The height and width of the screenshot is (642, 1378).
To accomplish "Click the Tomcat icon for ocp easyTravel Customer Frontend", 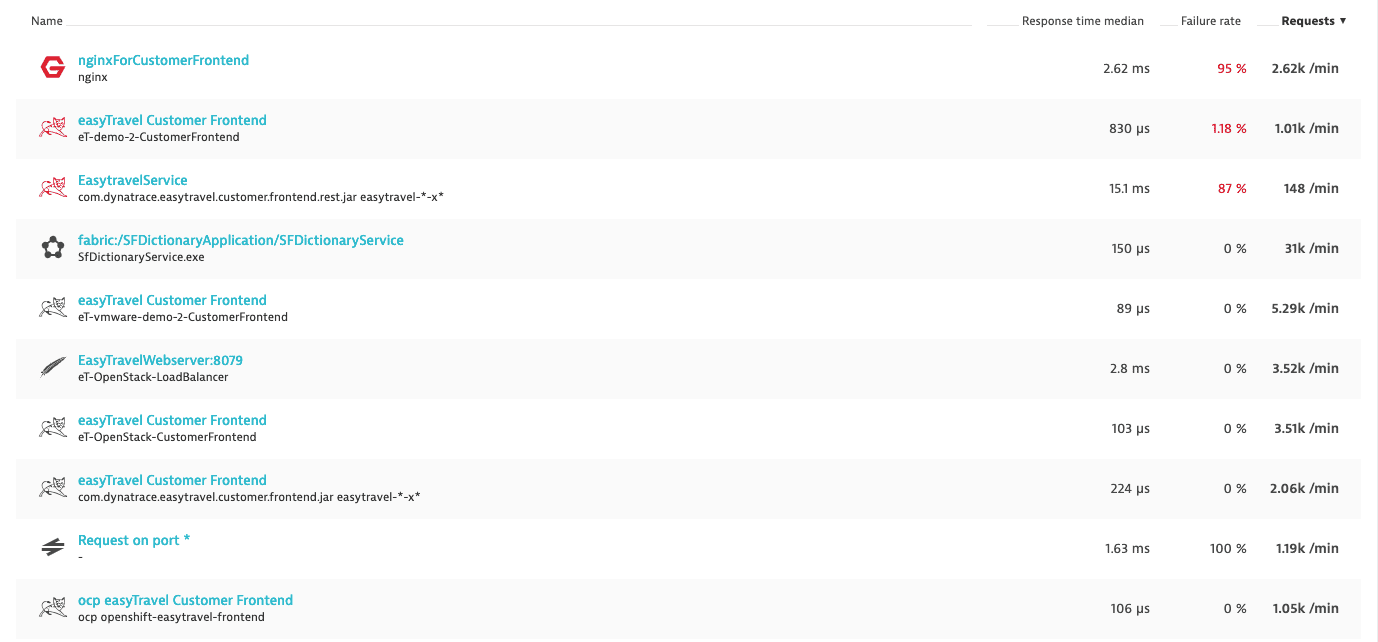I will click(x=52, y=608).
